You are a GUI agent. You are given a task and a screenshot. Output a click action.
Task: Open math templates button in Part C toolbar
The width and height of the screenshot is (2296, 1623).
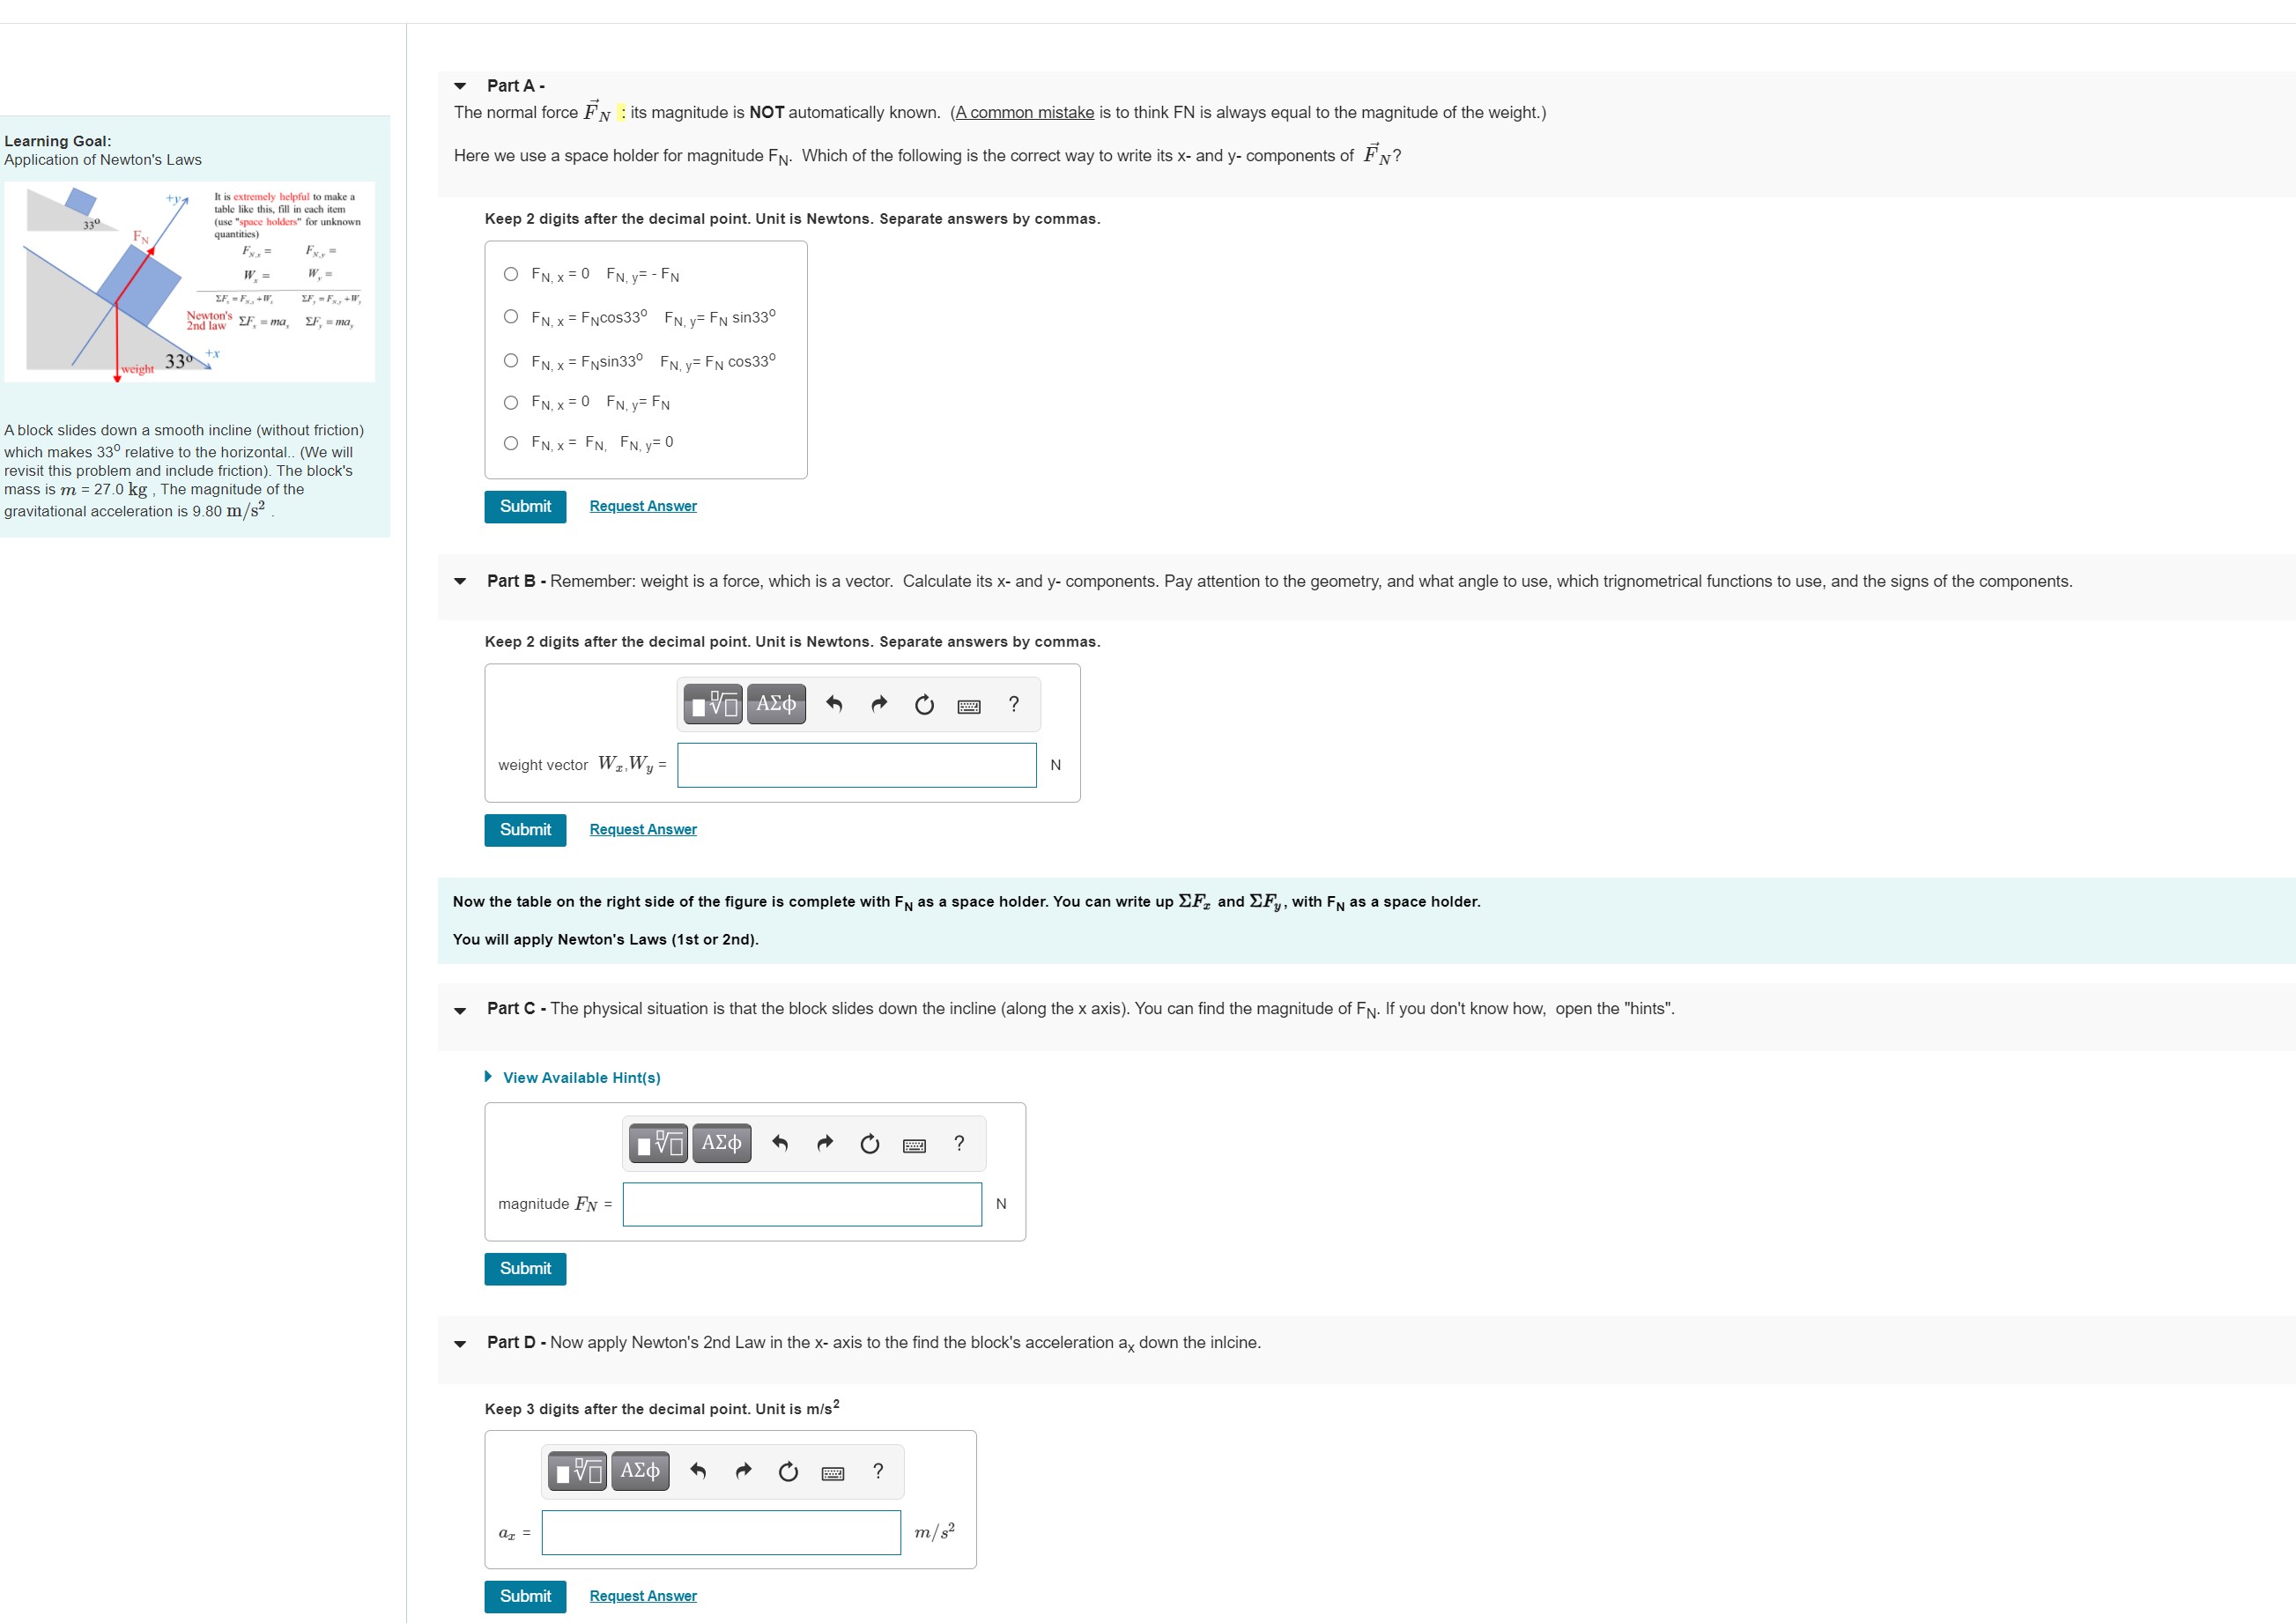(660, 1143)
